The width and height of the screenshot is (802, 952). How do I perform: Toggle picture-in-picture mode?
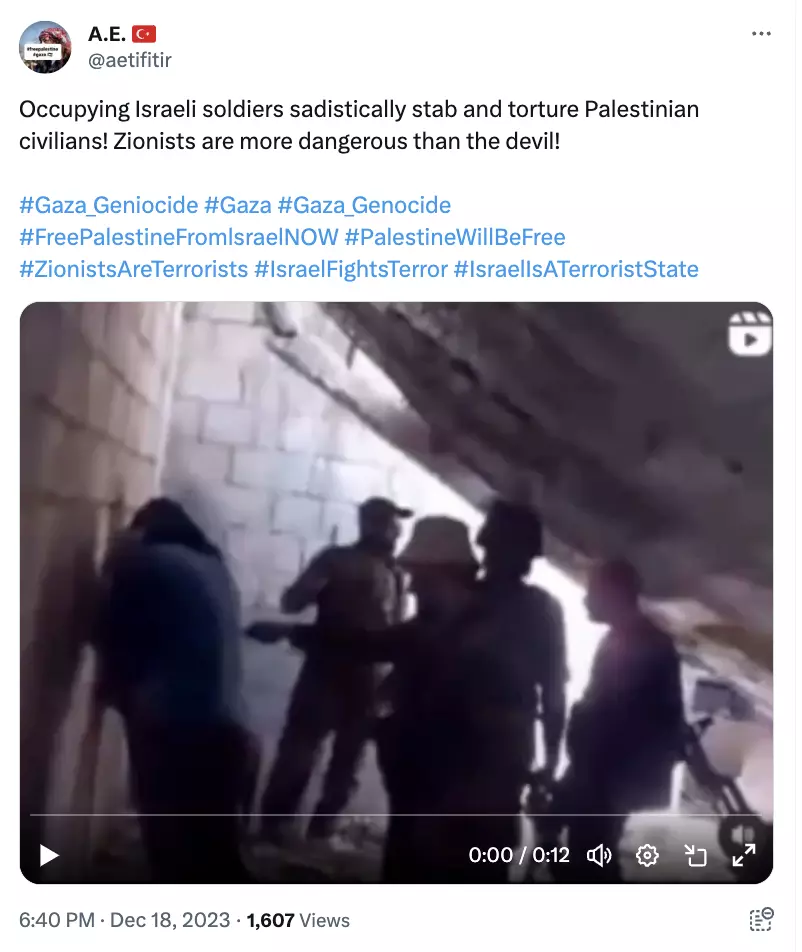(x=696, y=855)
